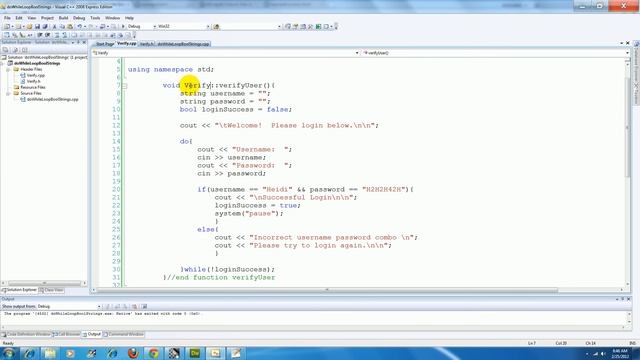Click the Properties Window icon in toolbar
Screen dimensions: 640x360
296,27
